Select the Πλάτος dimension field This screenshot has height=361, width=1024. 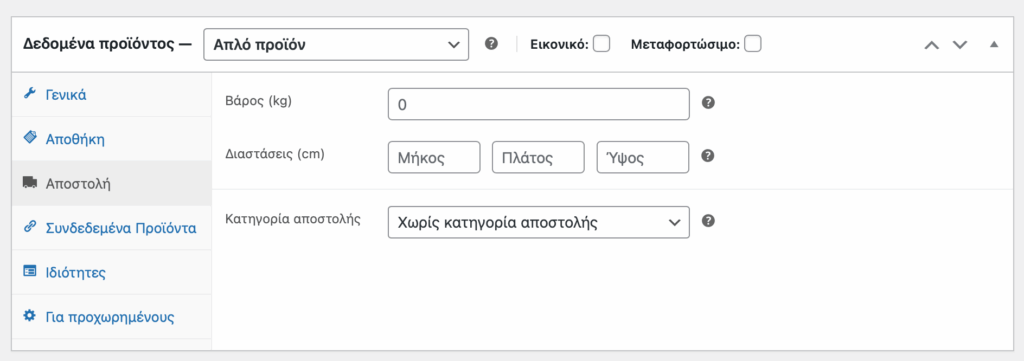point(538,157)
